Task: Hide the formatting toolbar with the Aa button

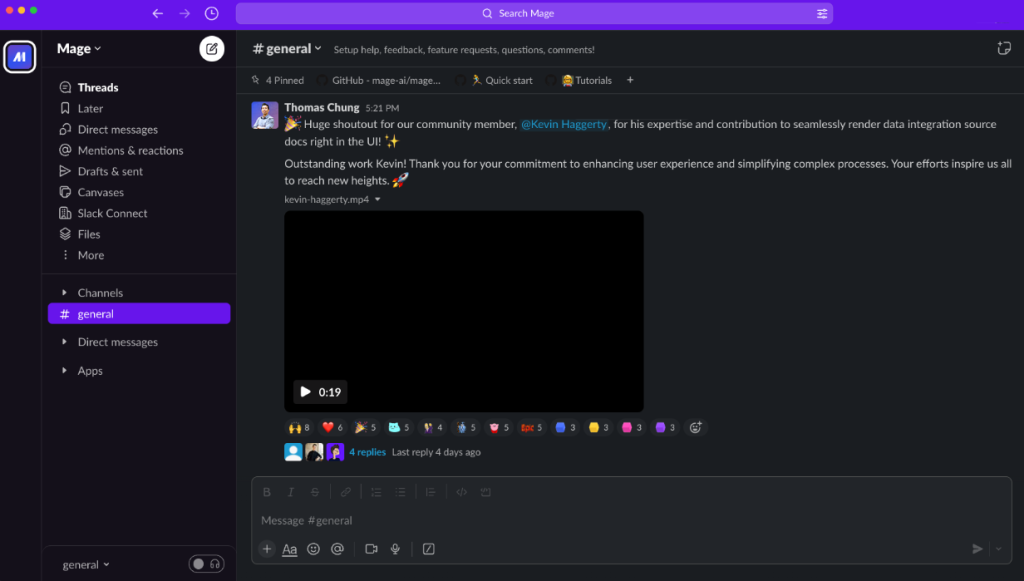Action: pyautogui.click(x=289, y=550)
